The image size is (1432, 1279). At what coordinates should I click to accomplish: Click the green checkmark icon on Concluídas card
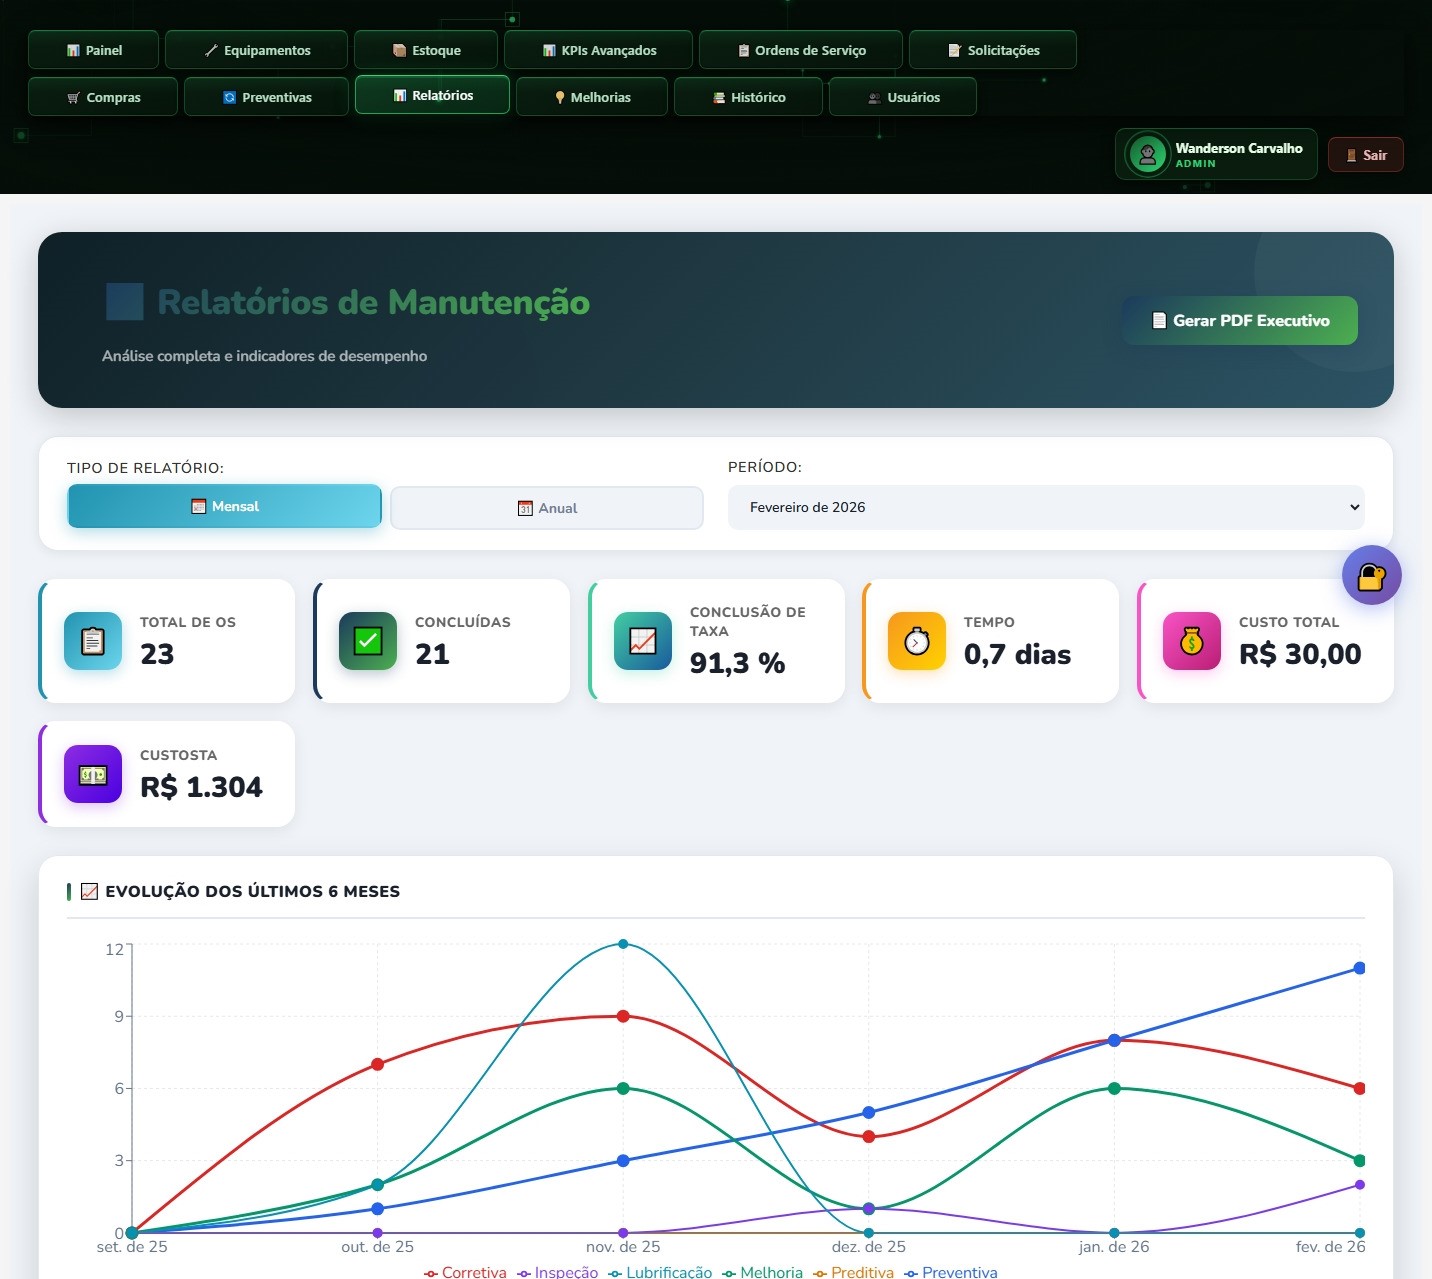click(x=368, y=641)
